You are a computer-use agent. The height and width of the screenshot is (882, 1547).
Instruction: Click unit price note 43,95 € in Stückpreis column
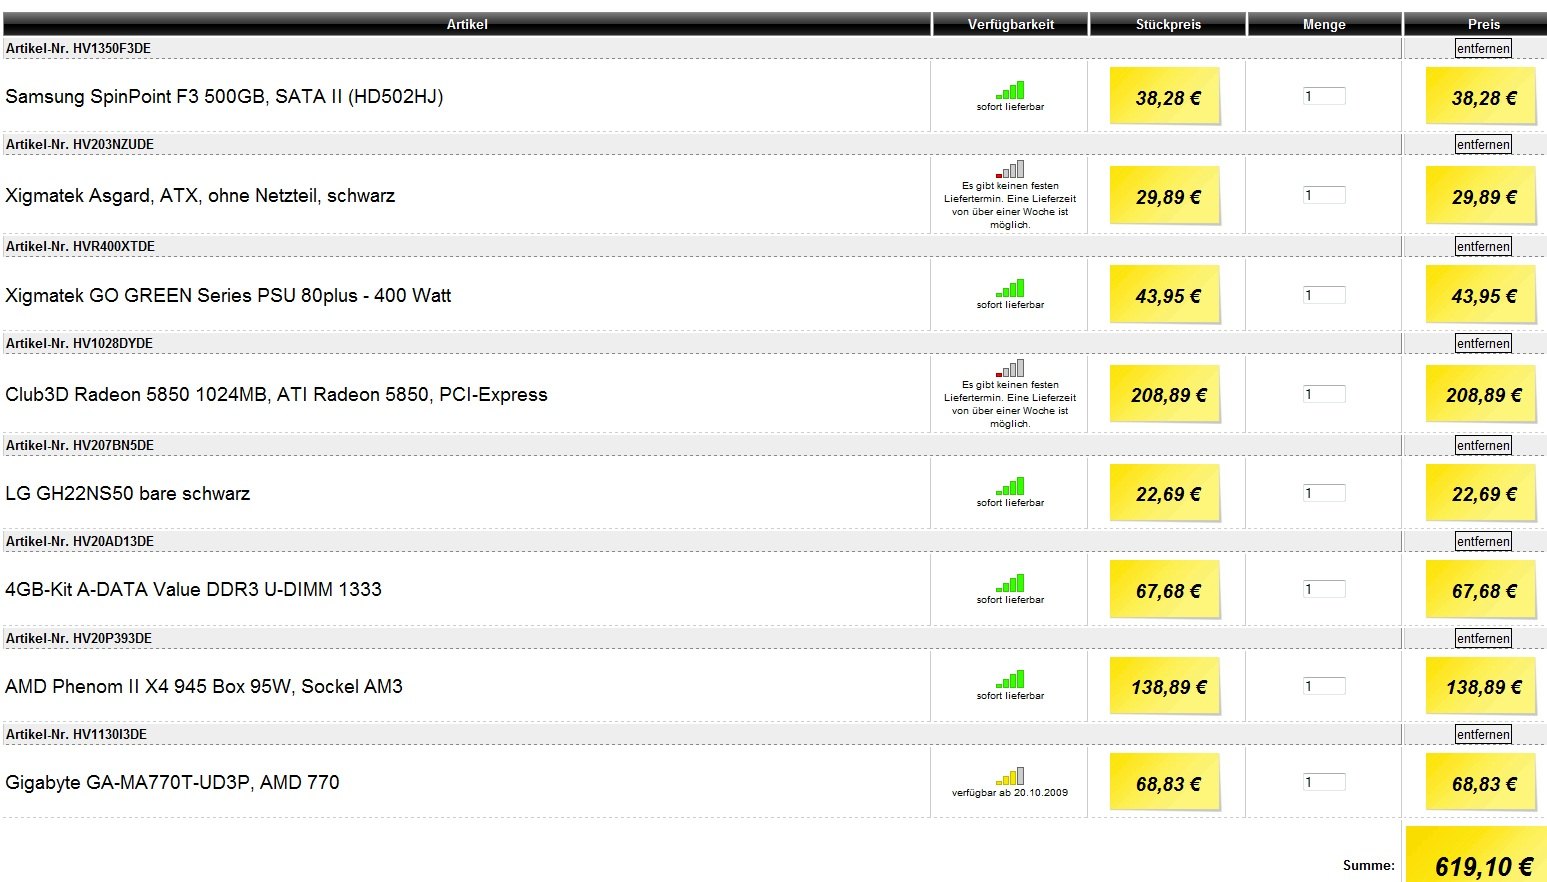[1166, 295]
